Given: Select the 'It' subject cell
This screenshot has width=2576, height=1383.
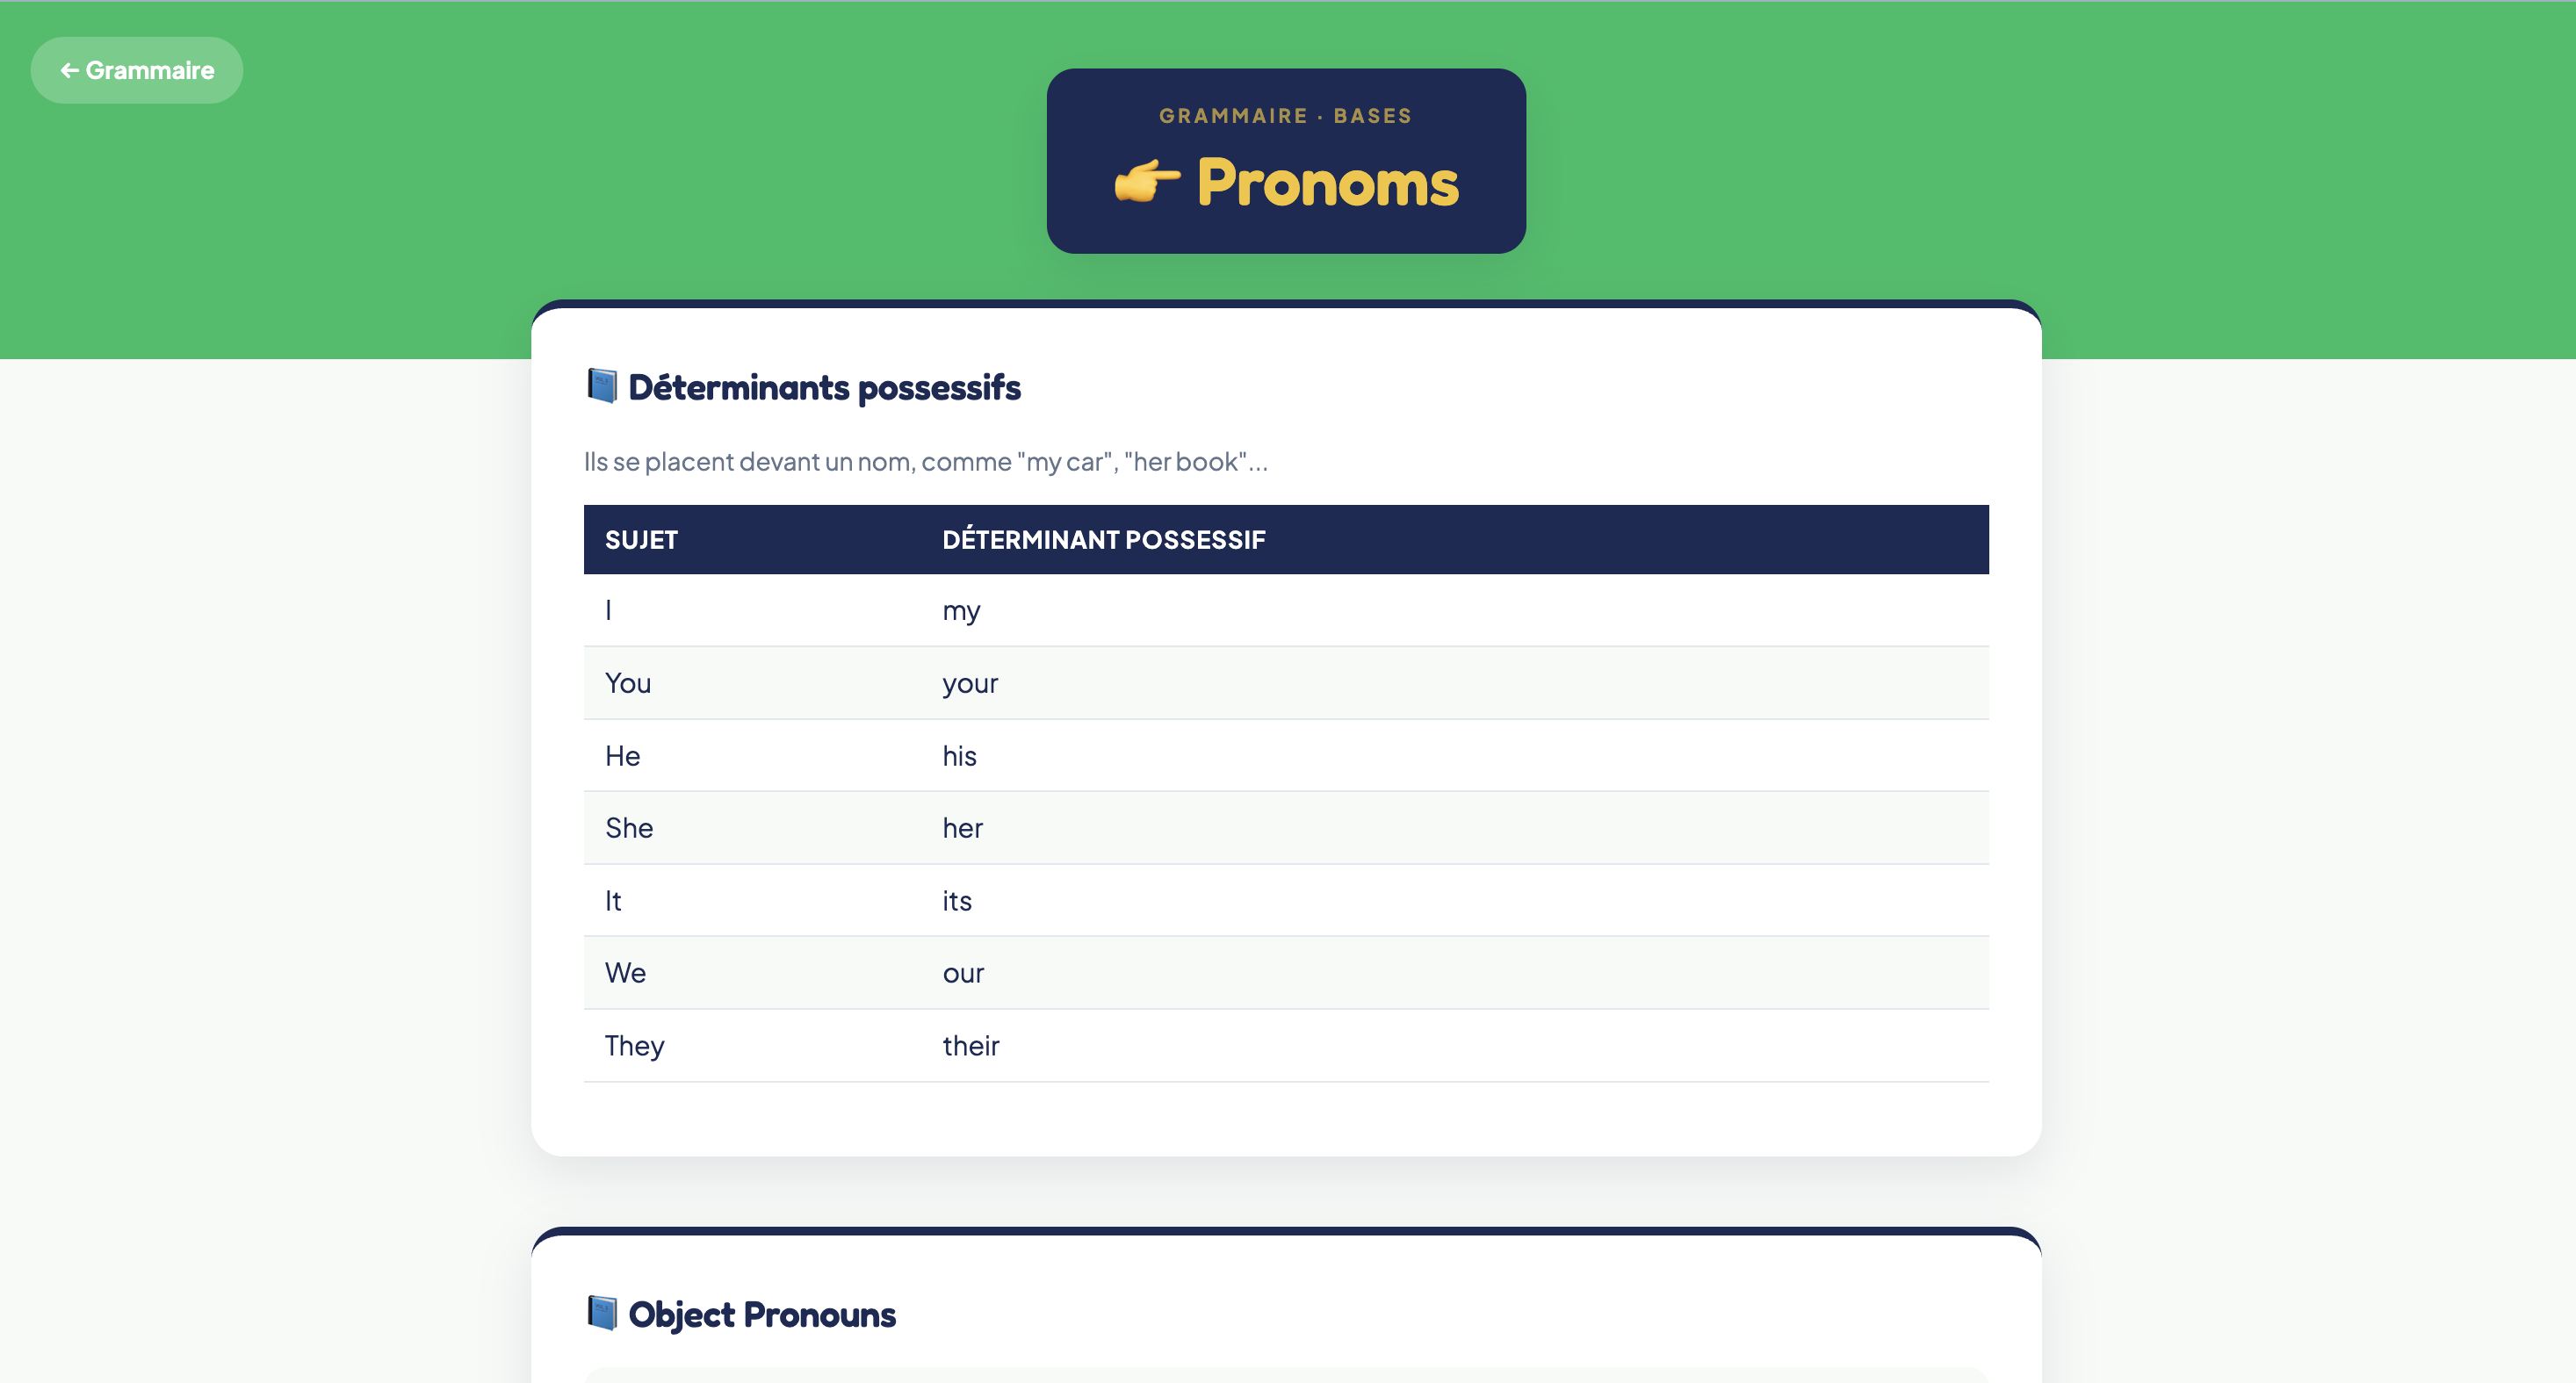Looking at the screenshot, I should (x=753, y=901).
